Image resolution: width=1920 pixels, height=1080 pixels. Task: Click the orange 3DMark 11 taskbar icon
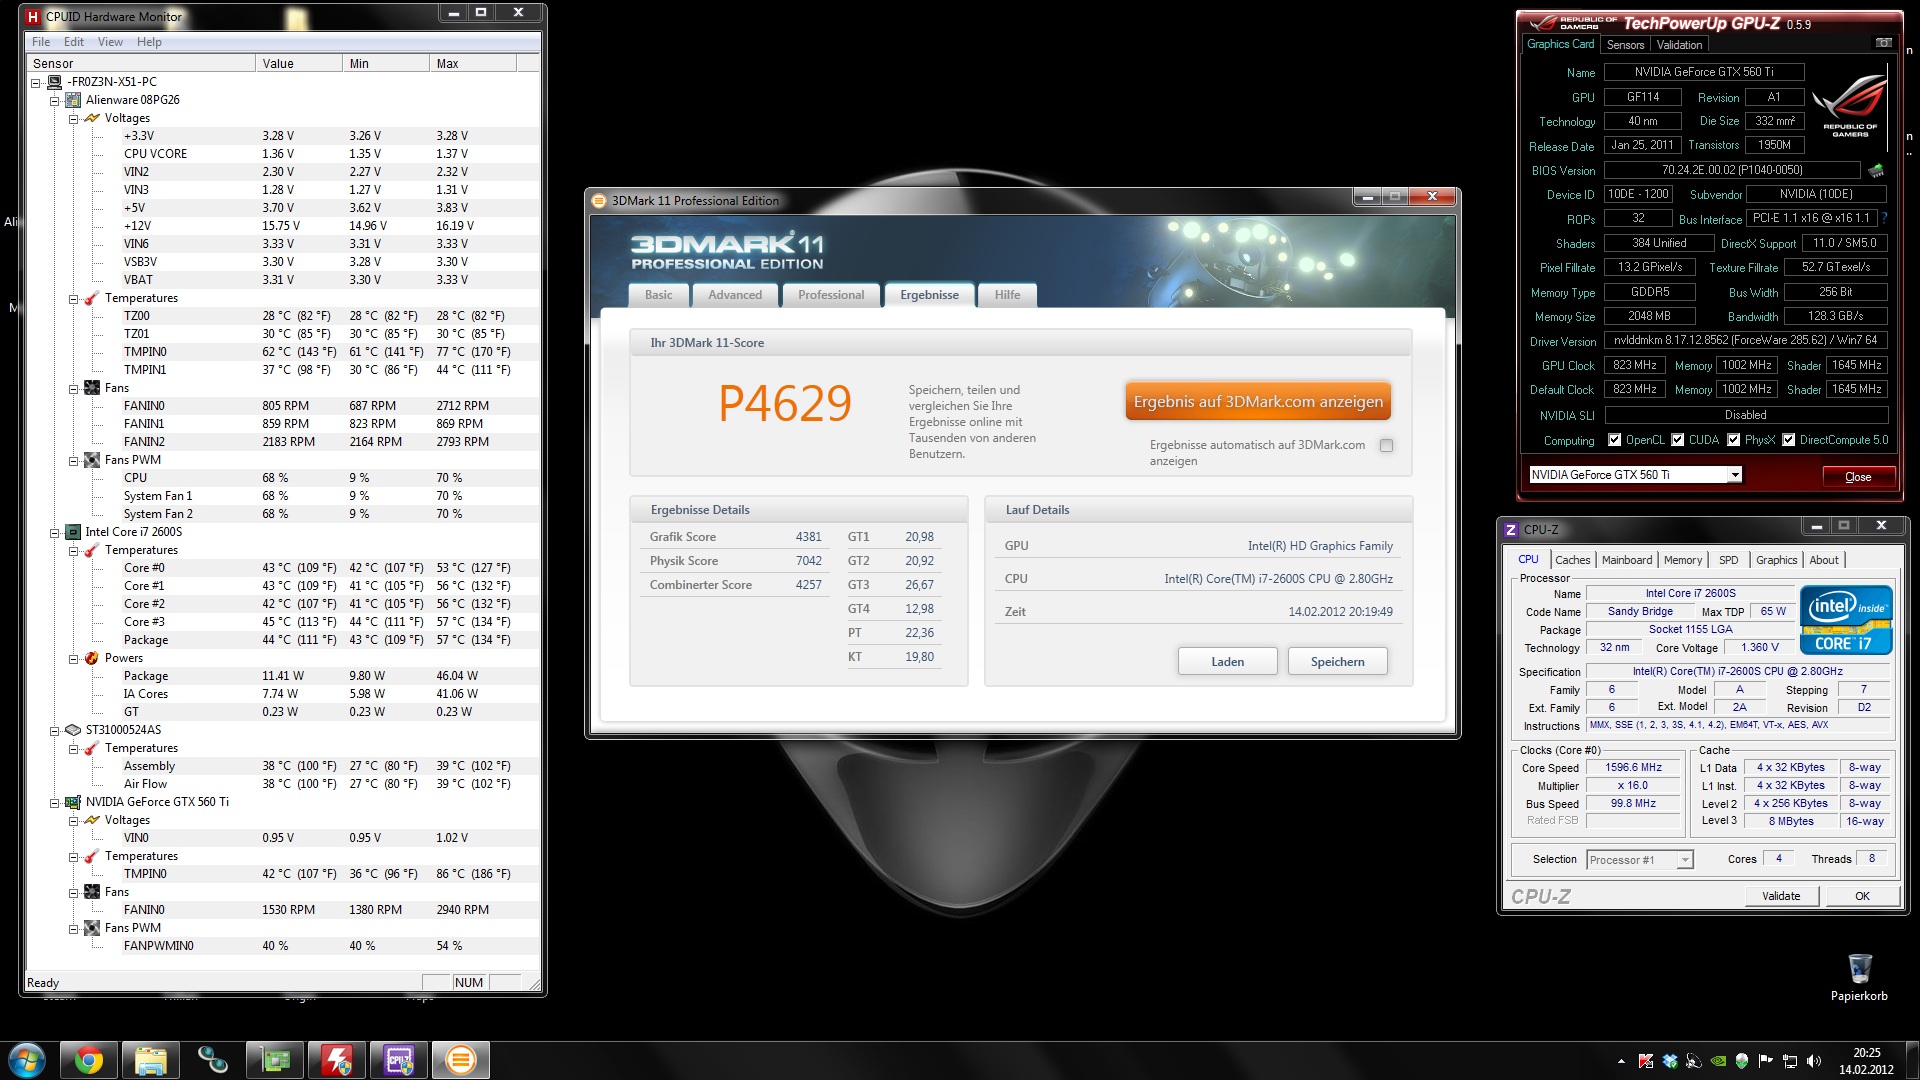click(461, 1060)
